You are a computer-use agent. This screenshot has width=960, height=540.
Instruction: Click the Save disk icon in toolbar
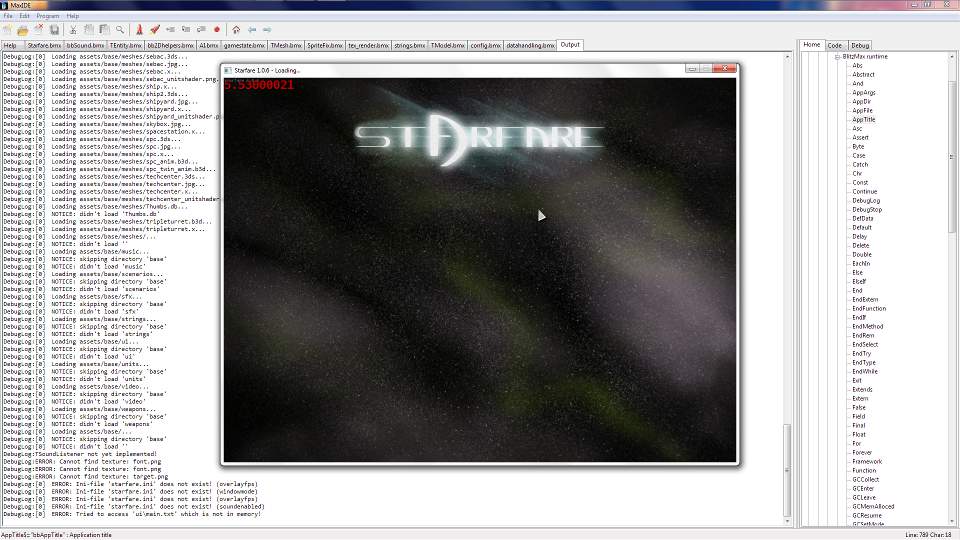point(55,30)
